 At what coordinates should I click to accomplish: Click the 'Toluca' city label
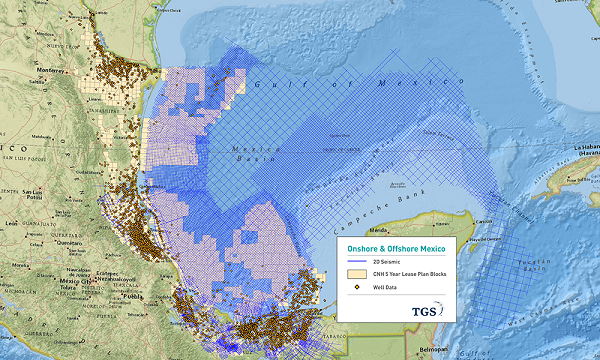click(x=67, y=287)
